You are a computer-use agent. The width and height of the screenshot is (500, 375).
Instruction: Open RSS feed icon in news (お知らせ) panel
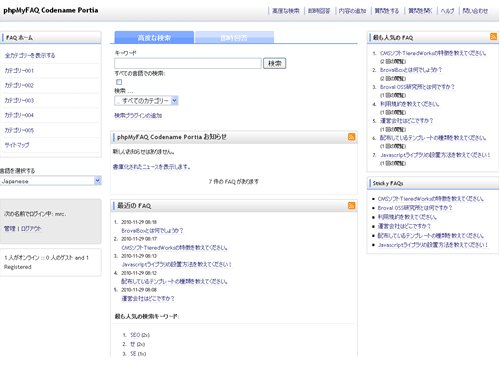pyautogui.click(x=351, y=137)
